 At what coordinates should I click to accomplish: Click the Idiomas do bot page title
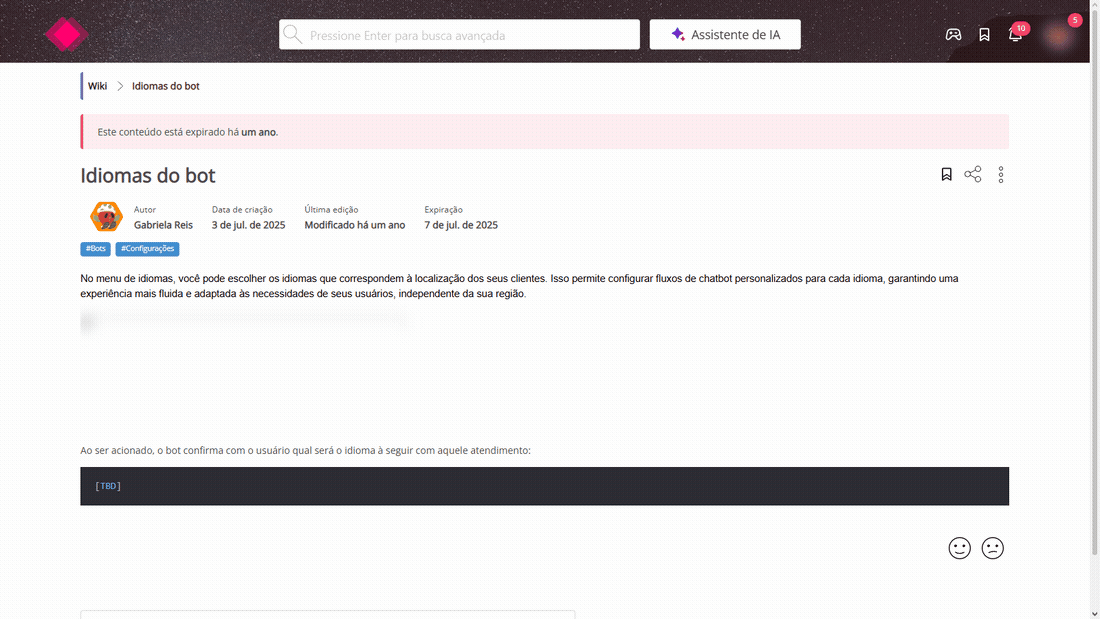pos(148,175)
